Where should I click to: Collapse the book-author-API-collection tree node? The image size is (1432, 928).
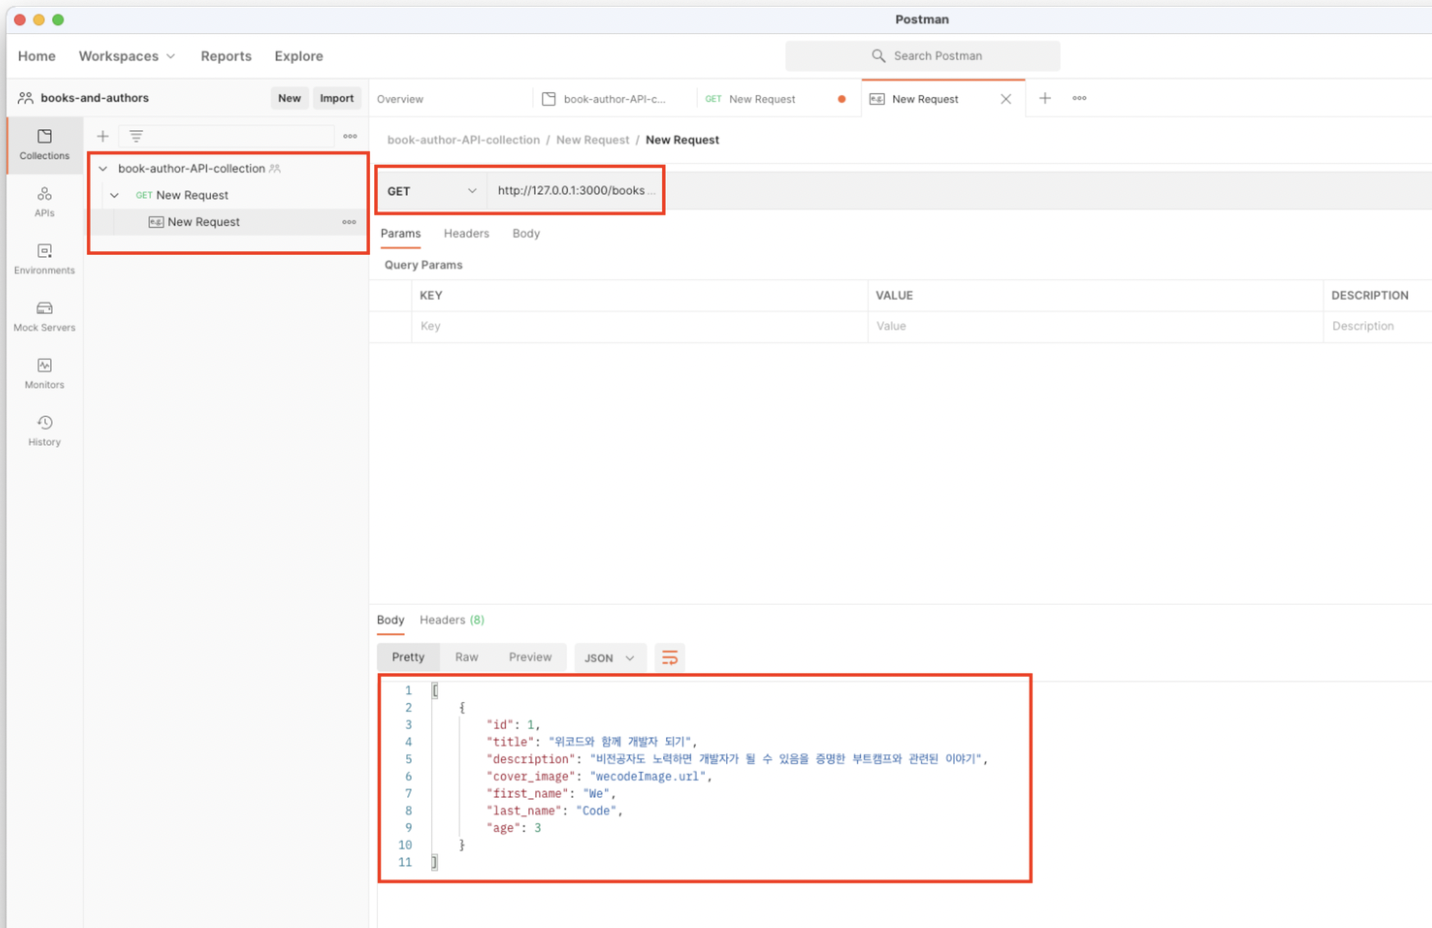tap(102, 169)
